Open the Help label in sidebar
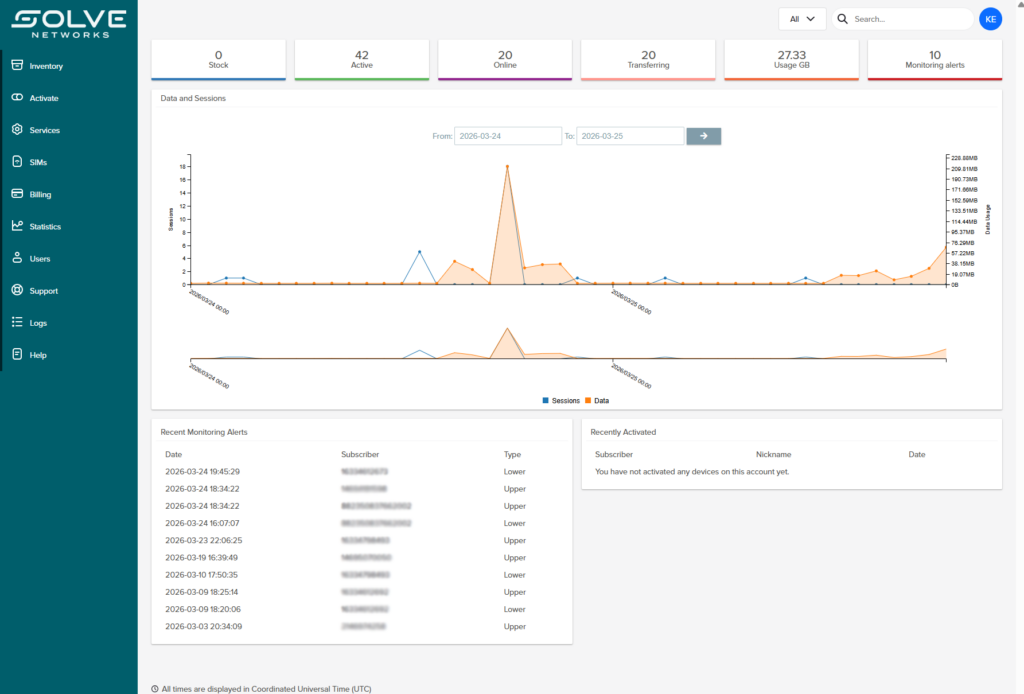The width and height of the screenshot is (1024, 694). pos(38,355)
